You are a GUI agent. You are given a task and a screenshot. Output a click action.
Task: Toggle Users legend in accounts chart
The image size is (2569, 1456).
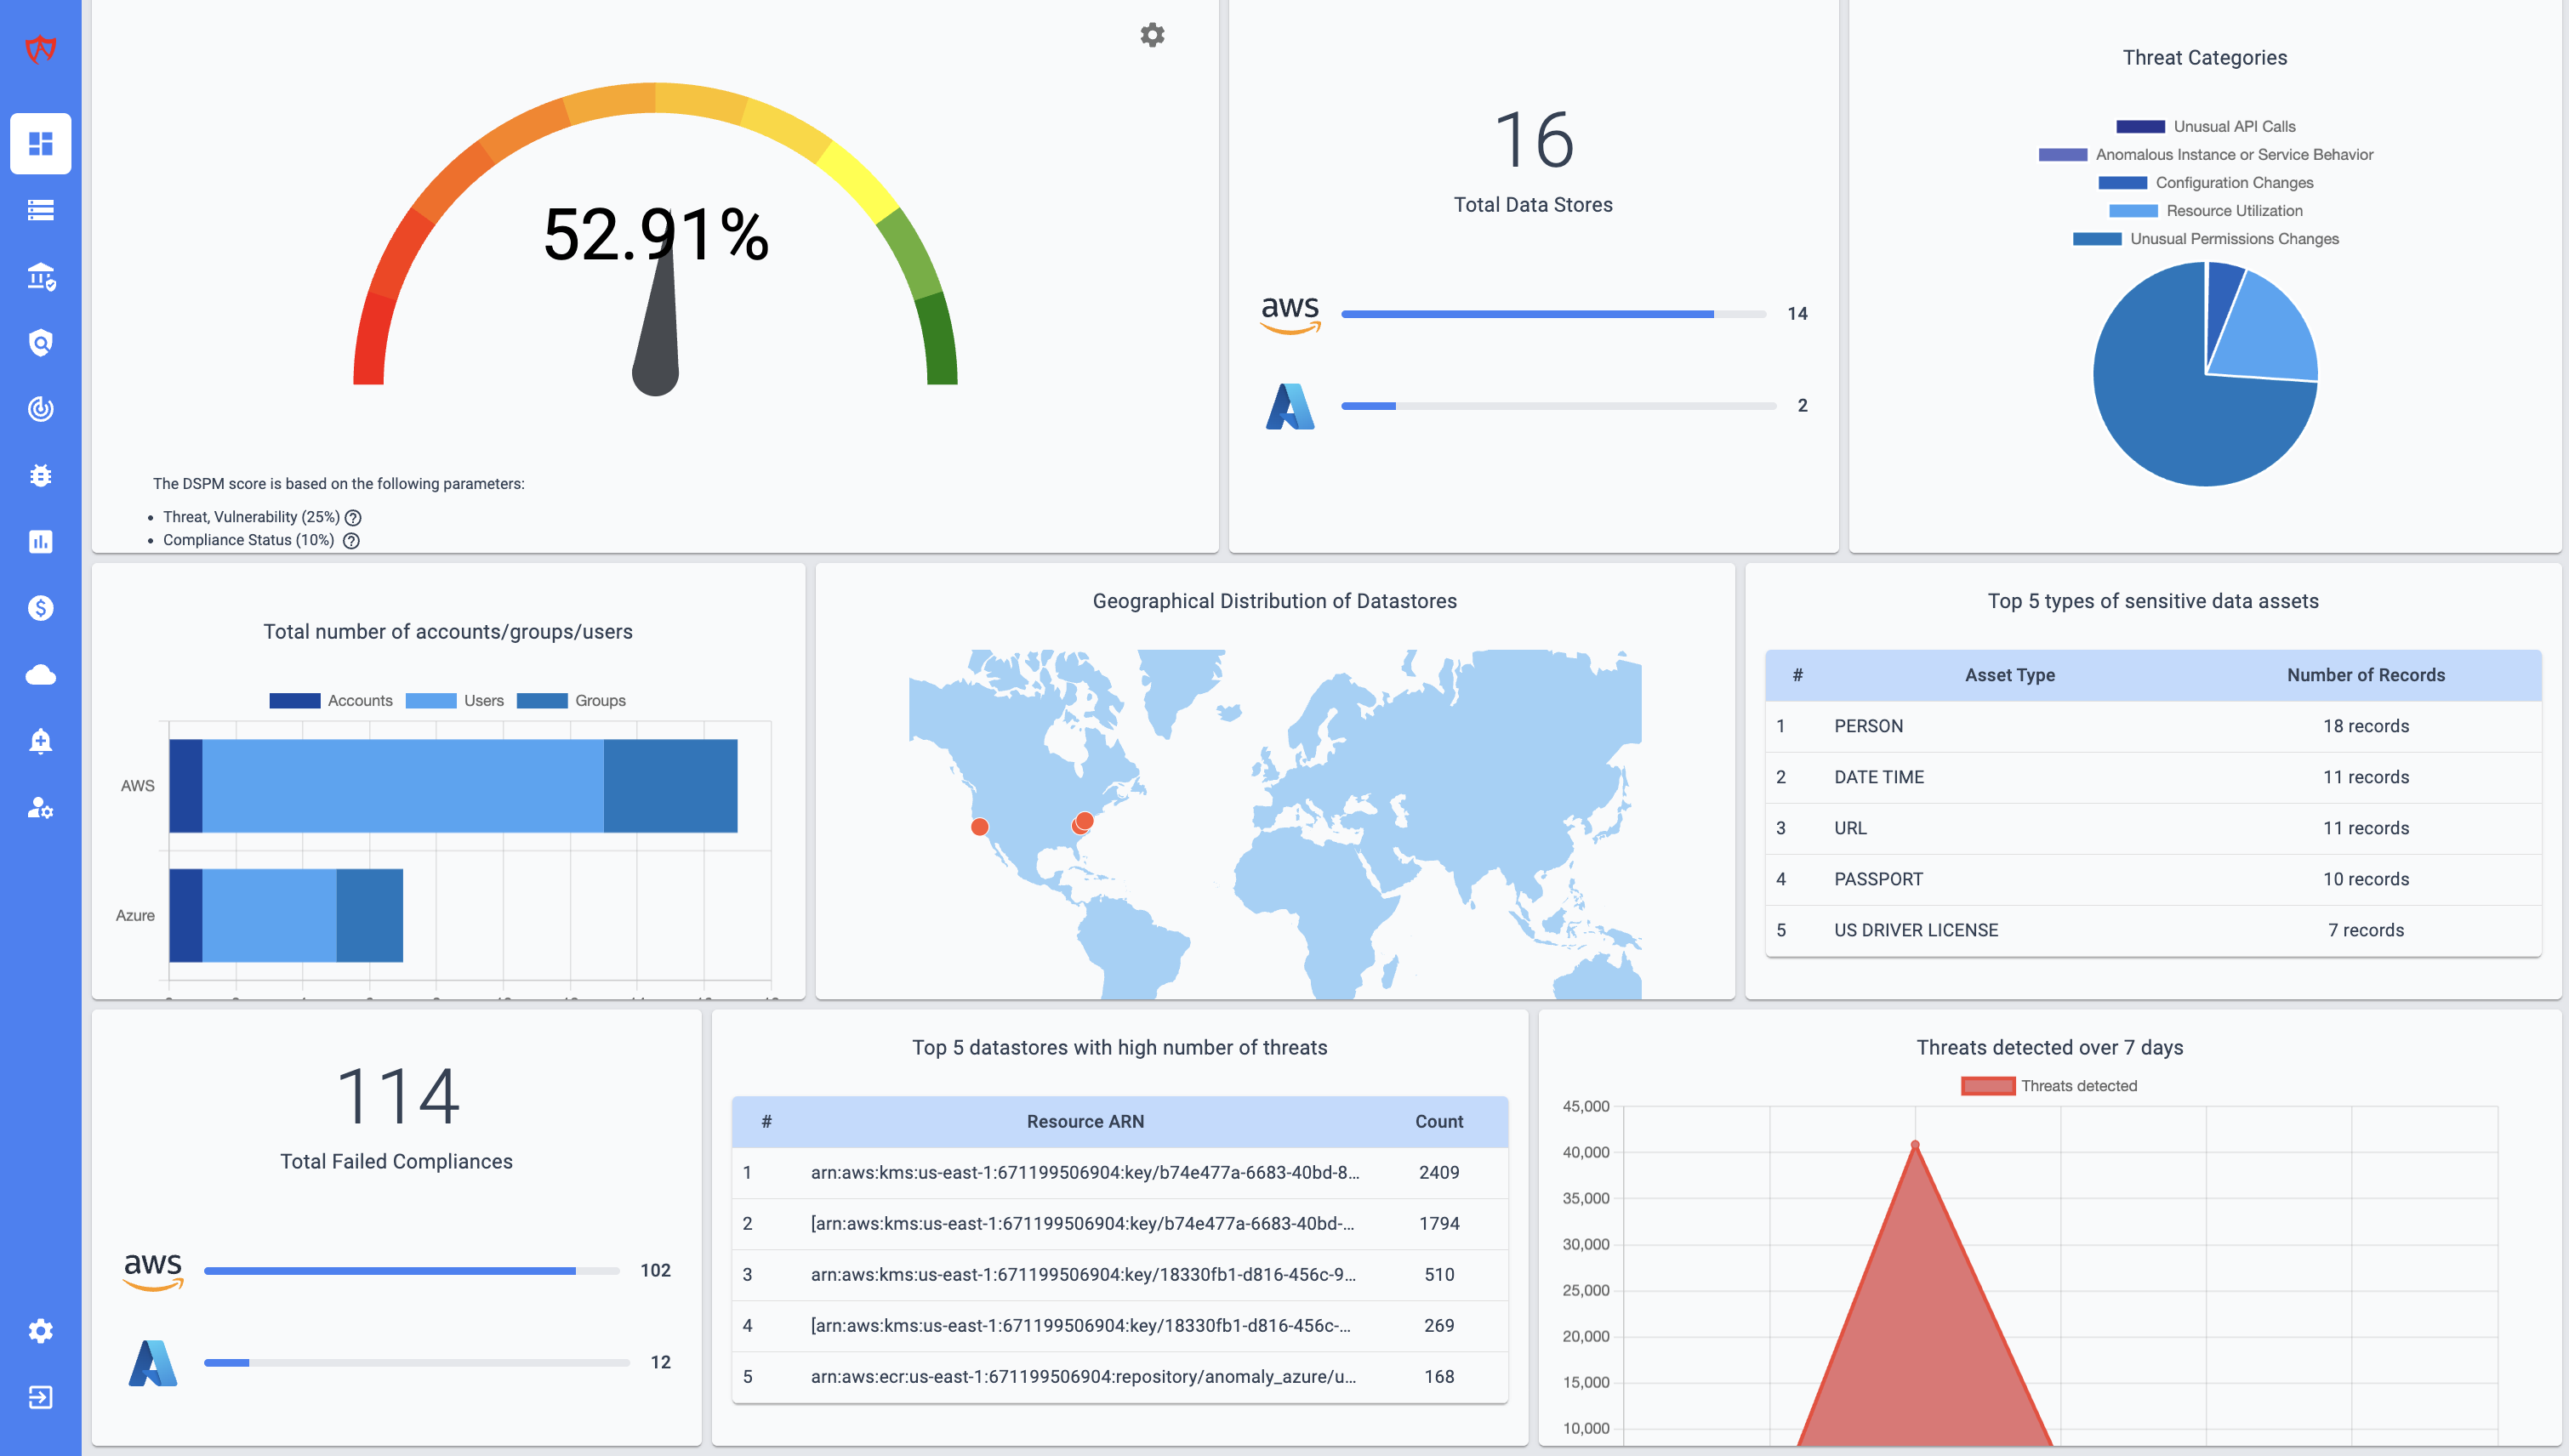(x=455, y=700)
